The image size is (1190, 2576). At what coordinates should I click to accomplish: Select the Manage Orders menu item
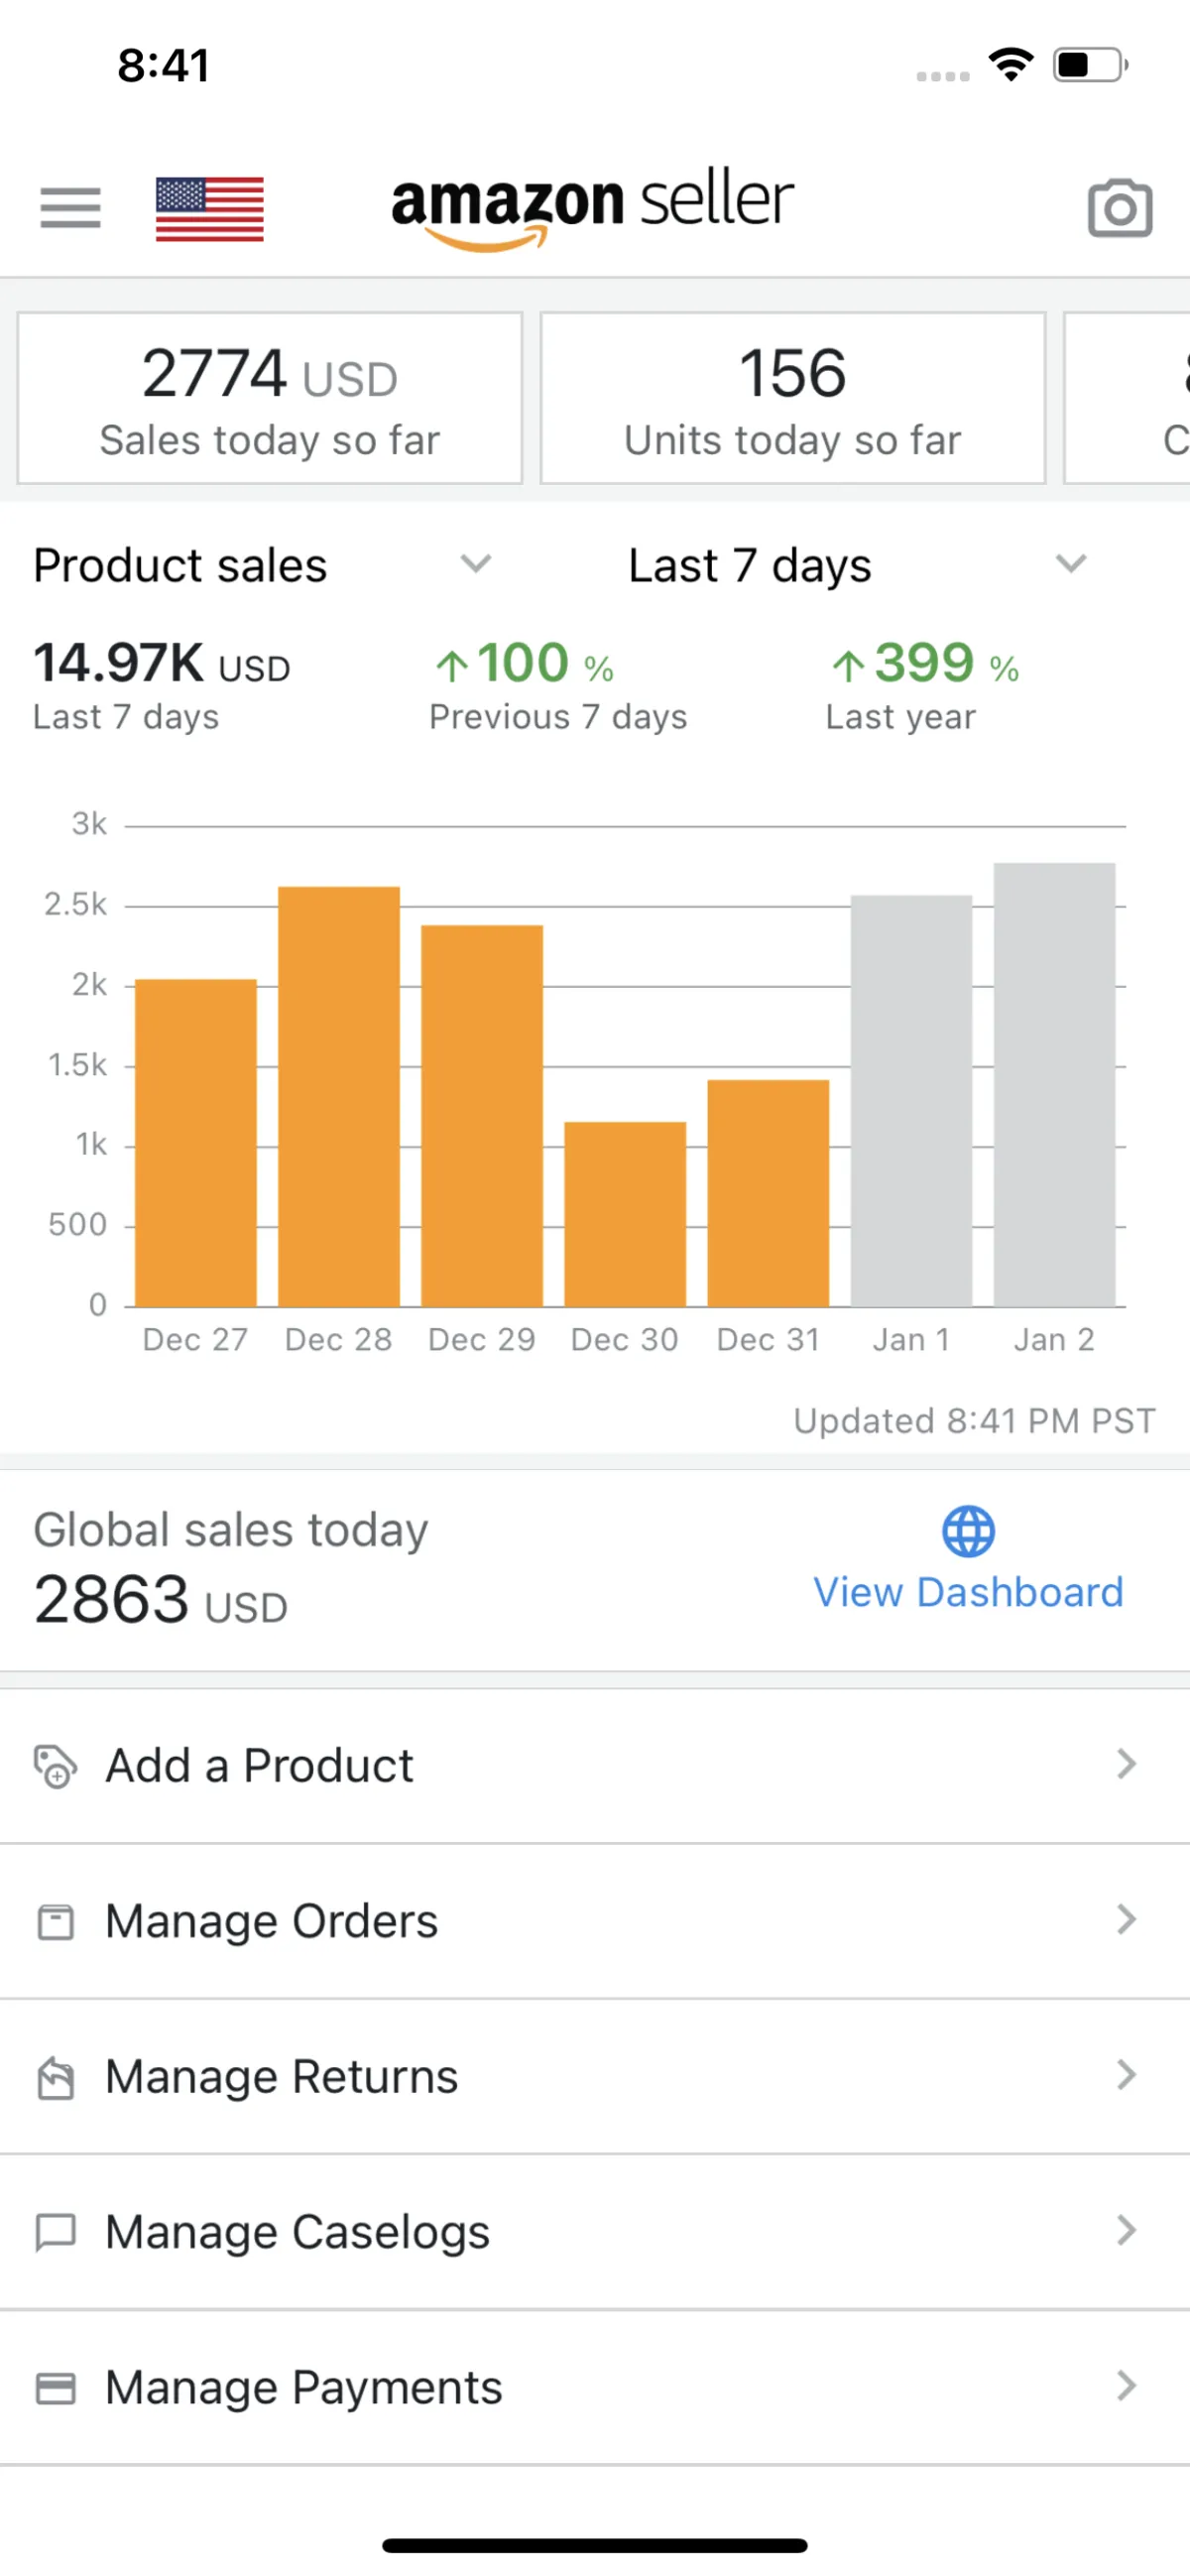pos(272,1921)
